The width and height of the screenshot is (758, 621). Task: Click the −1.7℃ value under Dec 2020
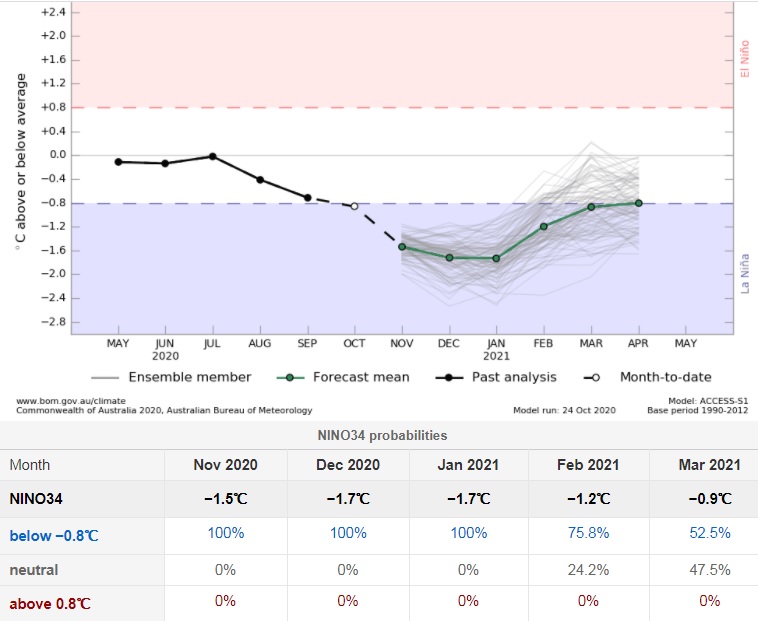pos(348,498)
